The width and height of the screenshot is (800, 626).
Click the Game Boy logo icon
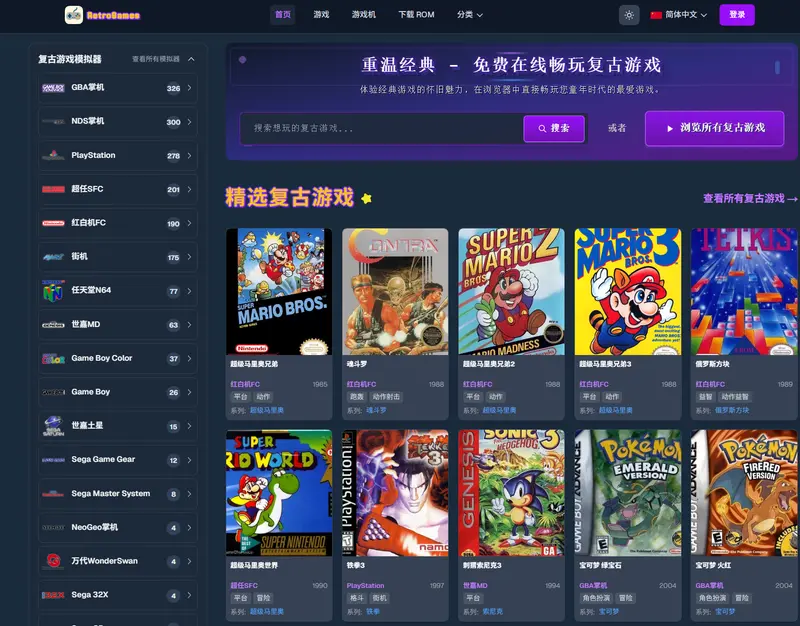coord(53,392)
